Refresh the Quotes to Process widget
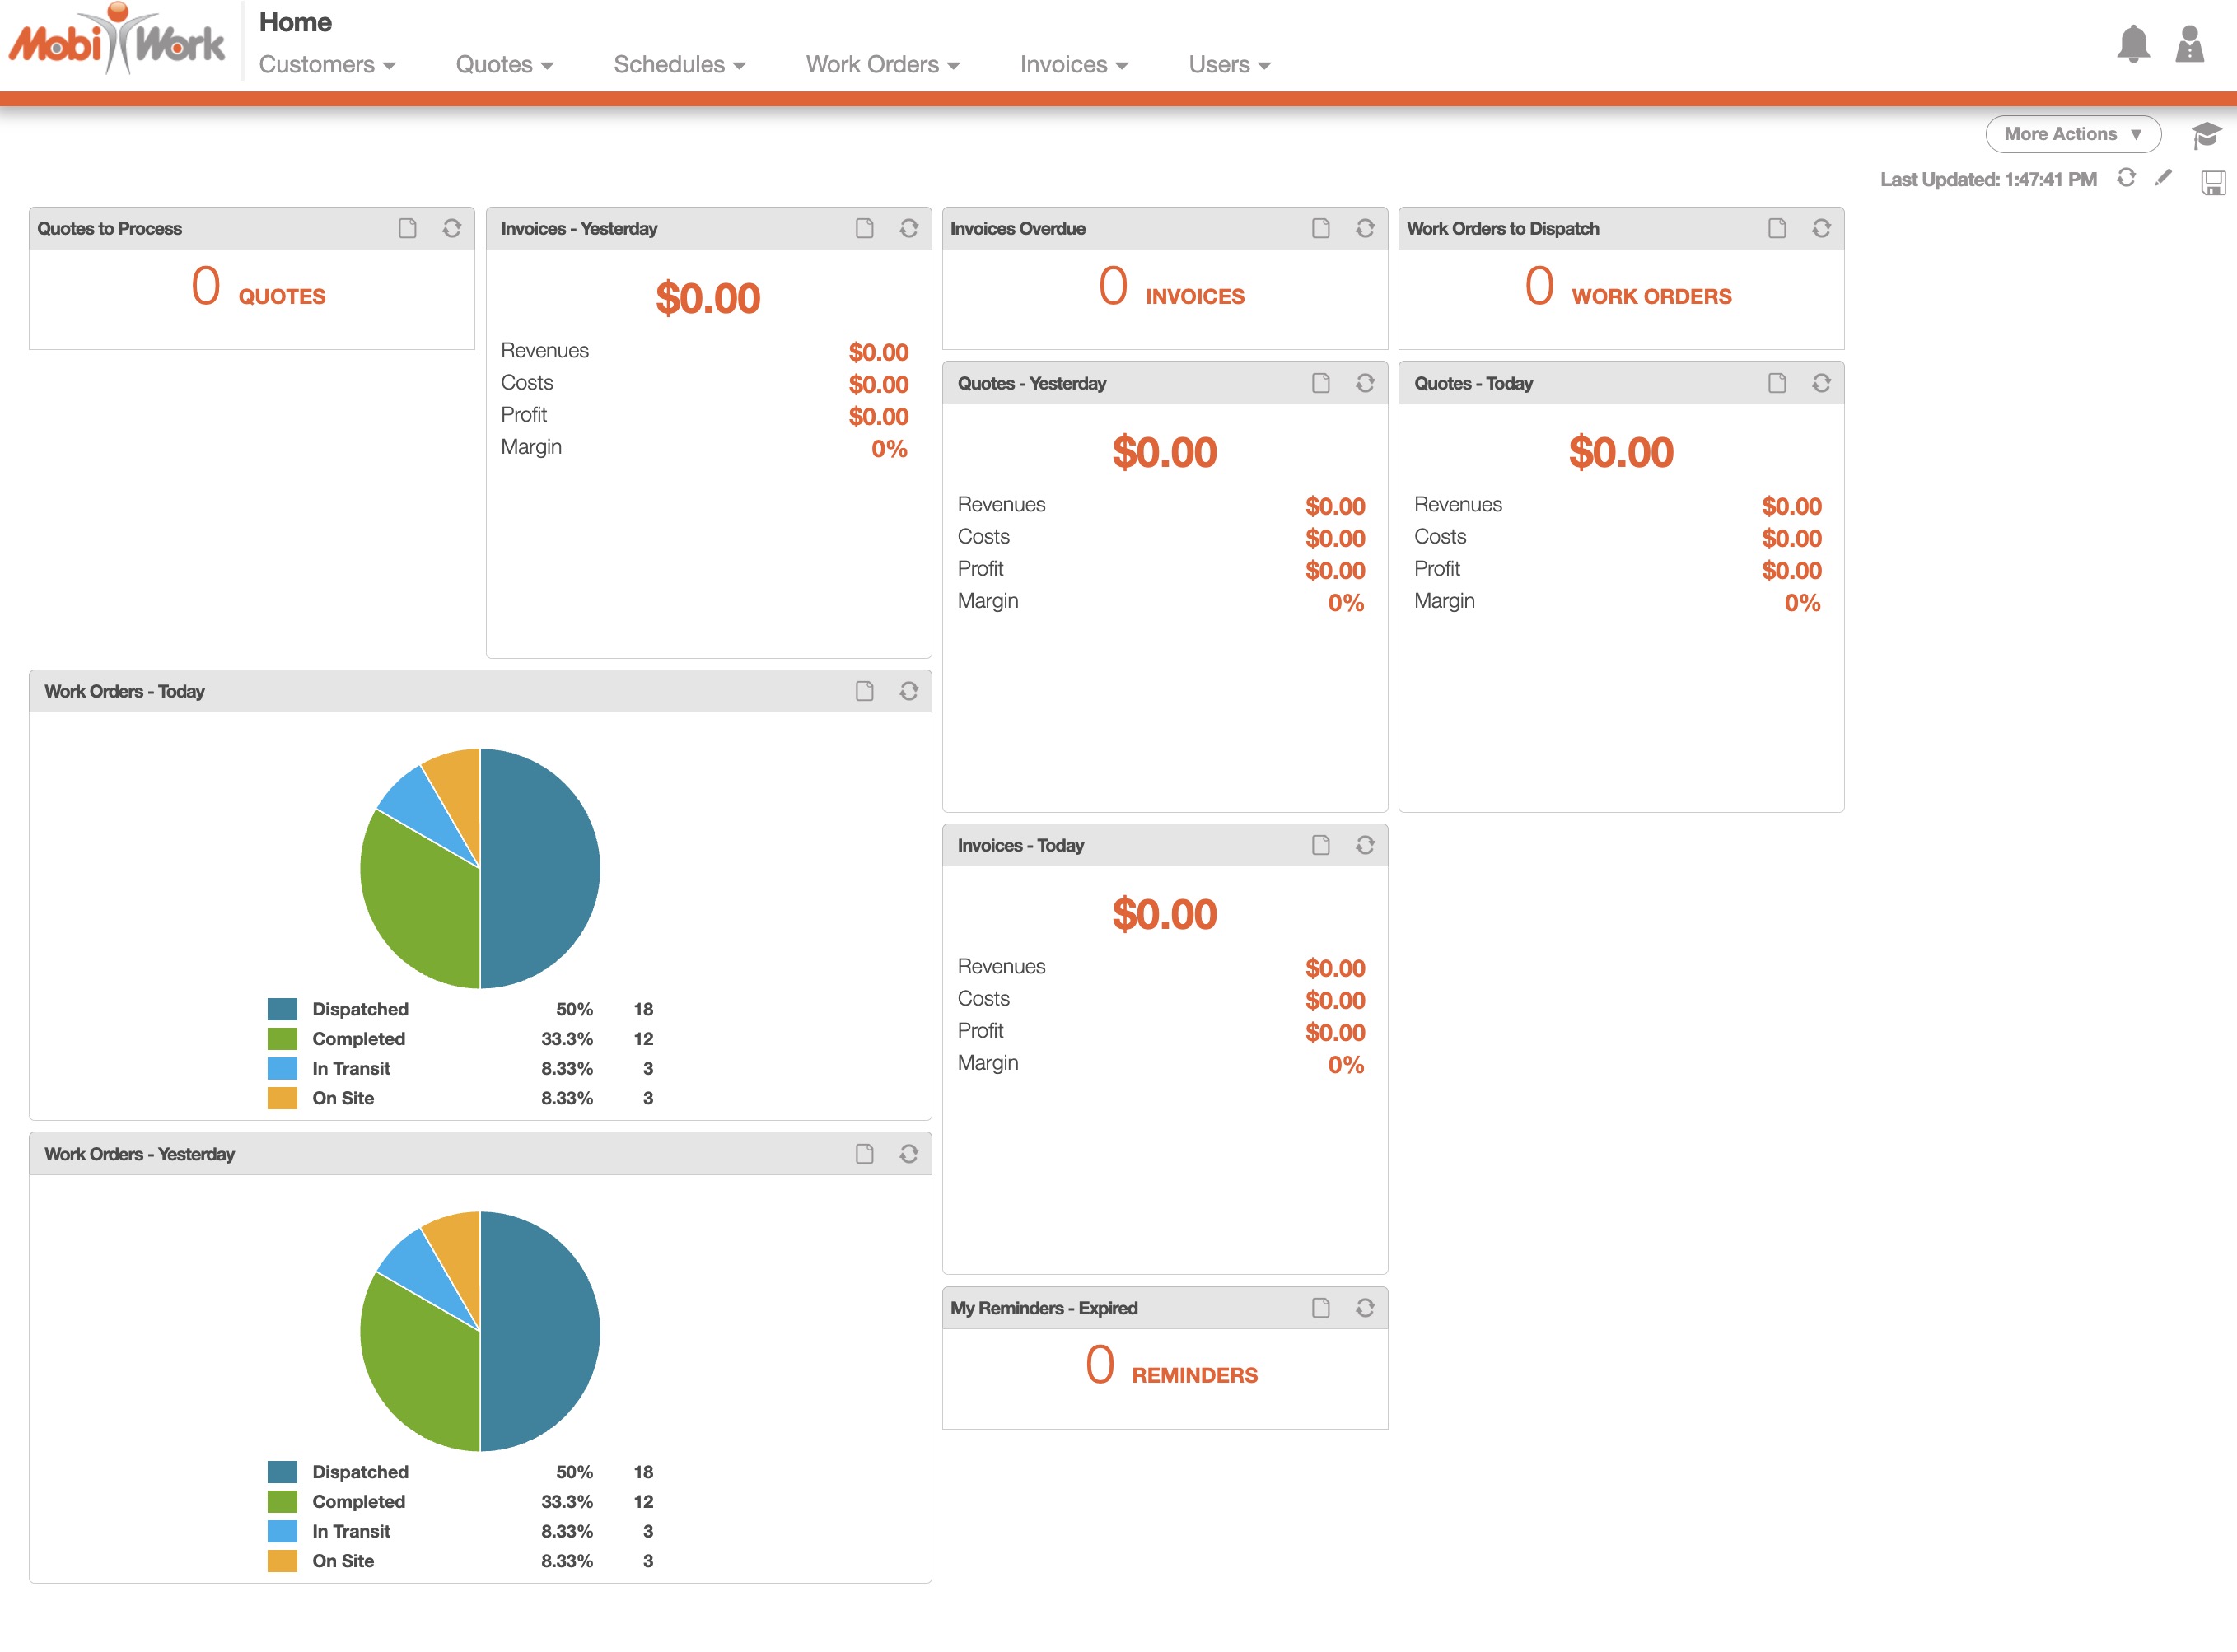Screen dimensions: 2237x1652 pyautogui.click(x=452, y=228)
